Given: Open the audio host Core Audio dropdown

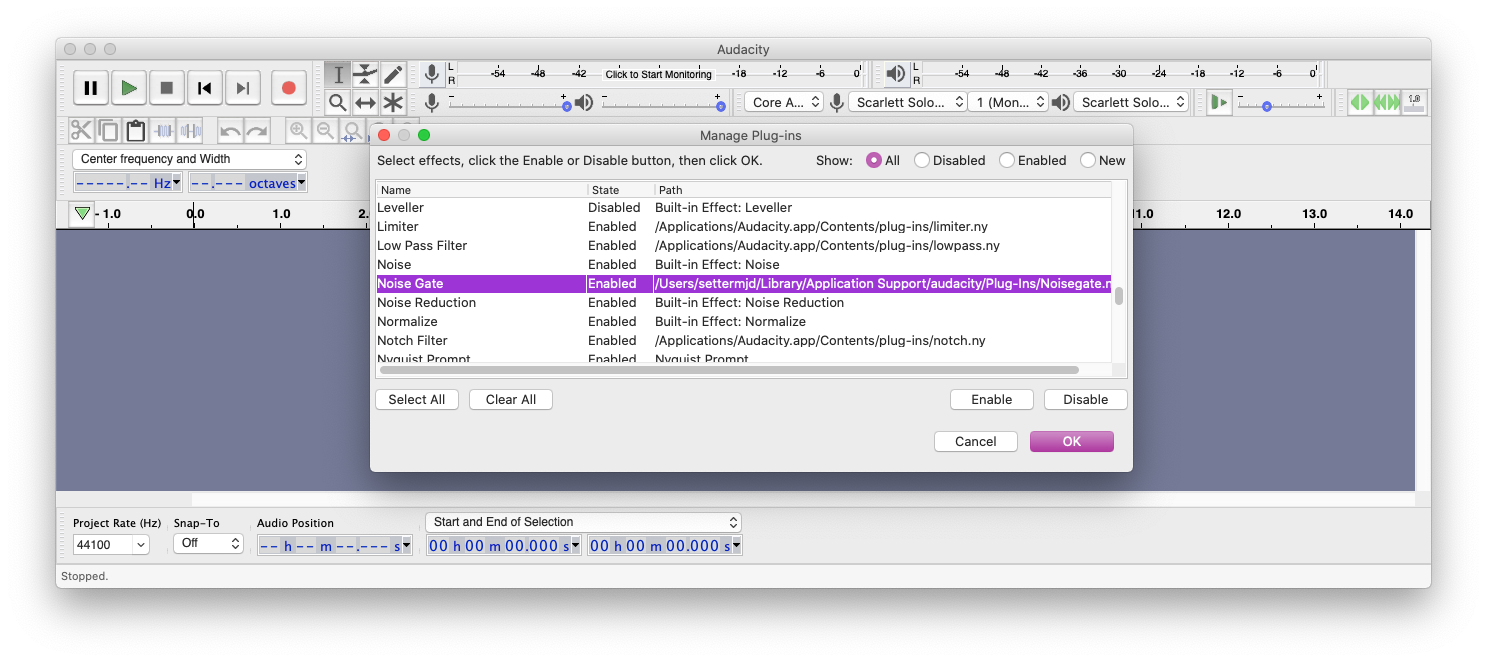Looking at the screenshot, I should click(783, 102).
